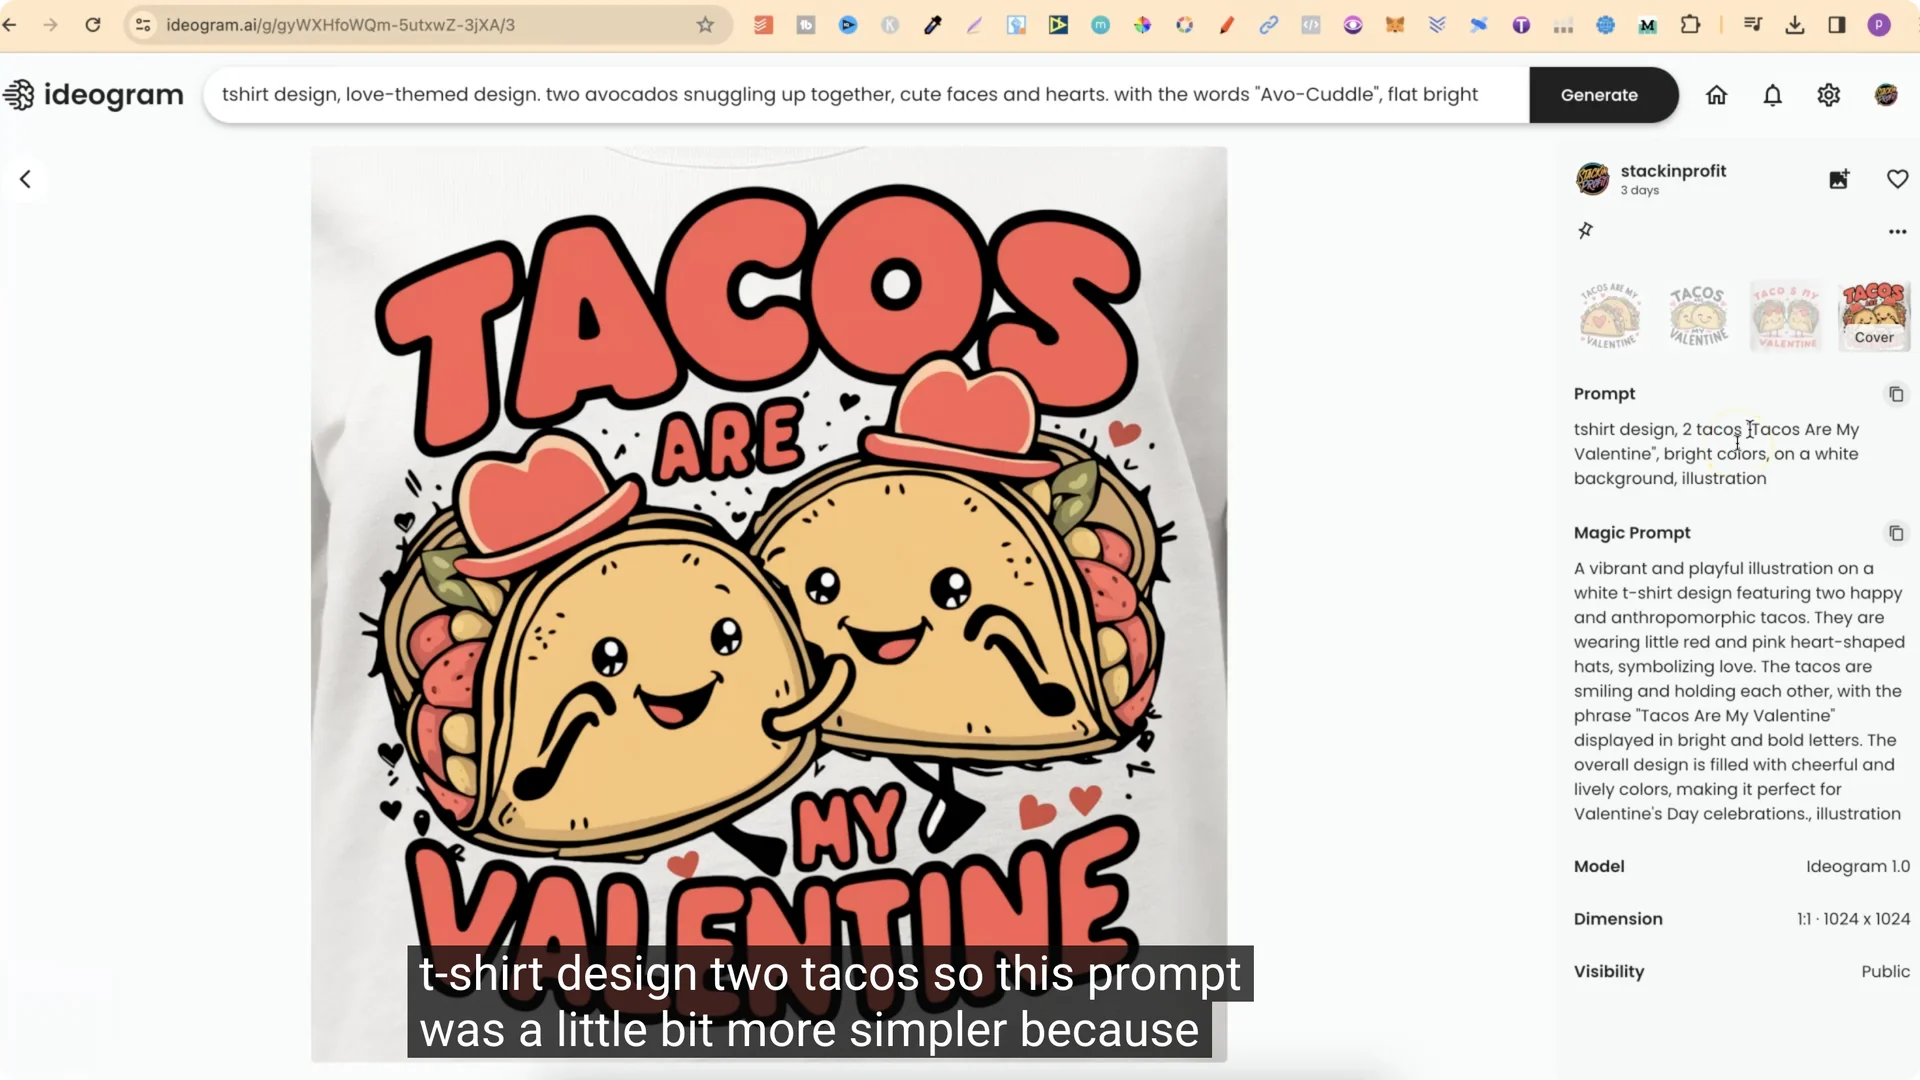Select the first taco thumbnail variant
Screen dimensions: 1920x1080
(x=1610, y=315)
